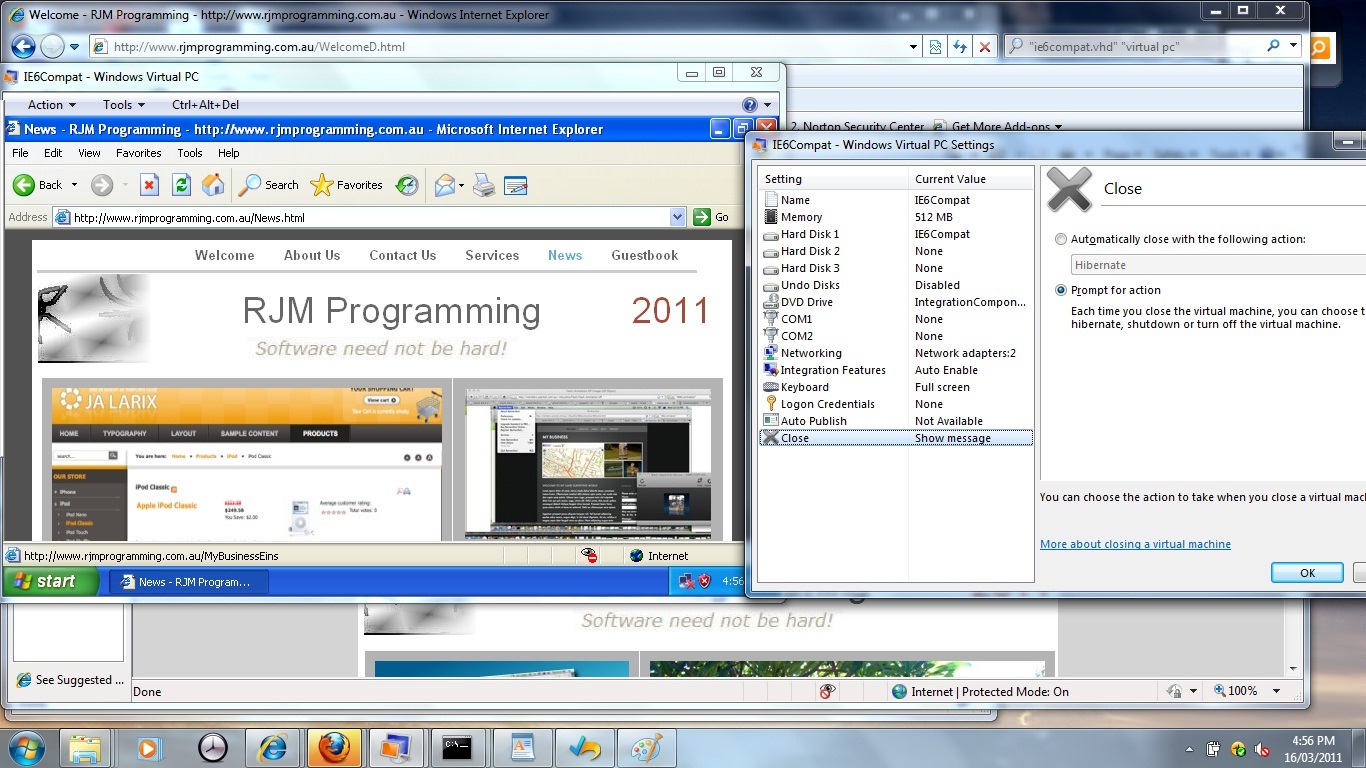Viewport: 1366px width, 768px height.
Task: Open IE6 Mail button dropdown arrow
Action: pos(461,185)
